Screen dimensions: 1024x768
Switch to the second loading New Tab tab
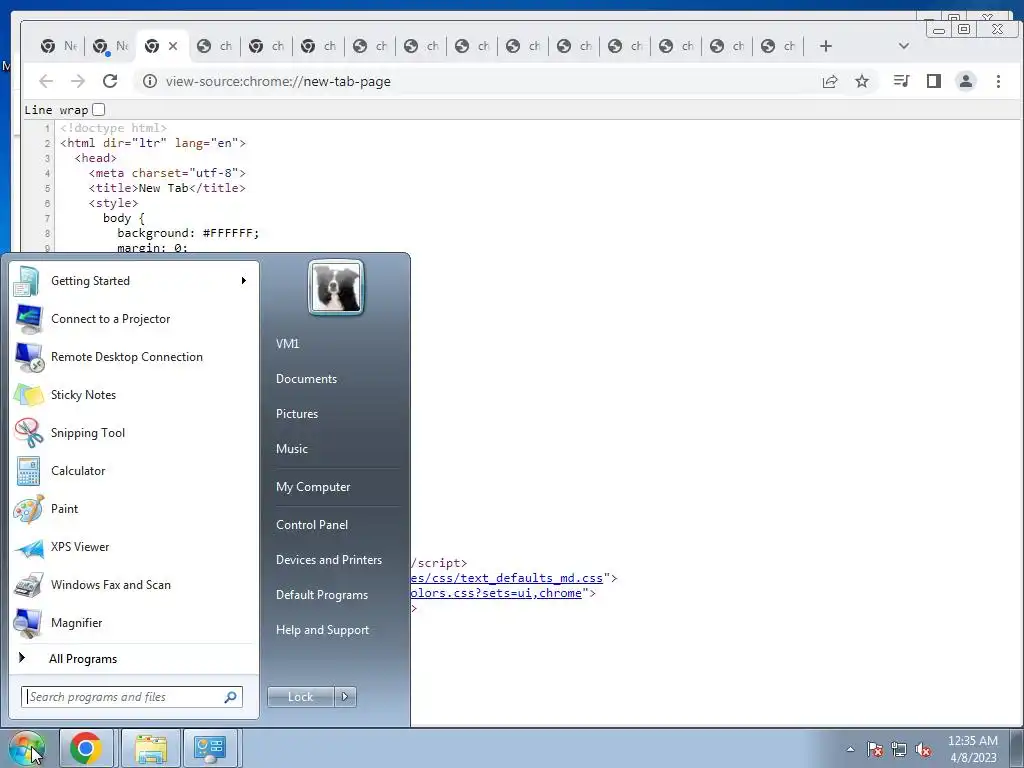110,46
